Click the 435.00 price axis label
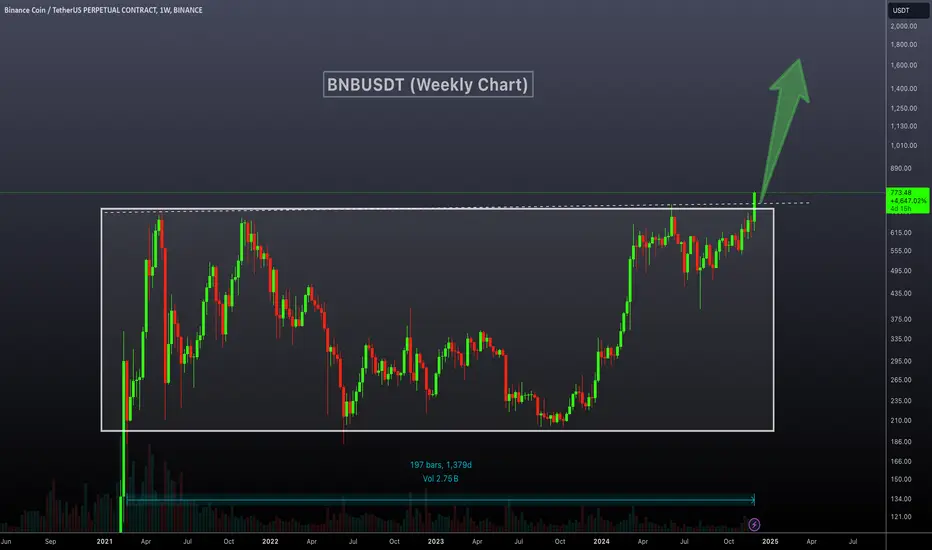This screenshot has height=550, width=932. [x=901, y=294]
